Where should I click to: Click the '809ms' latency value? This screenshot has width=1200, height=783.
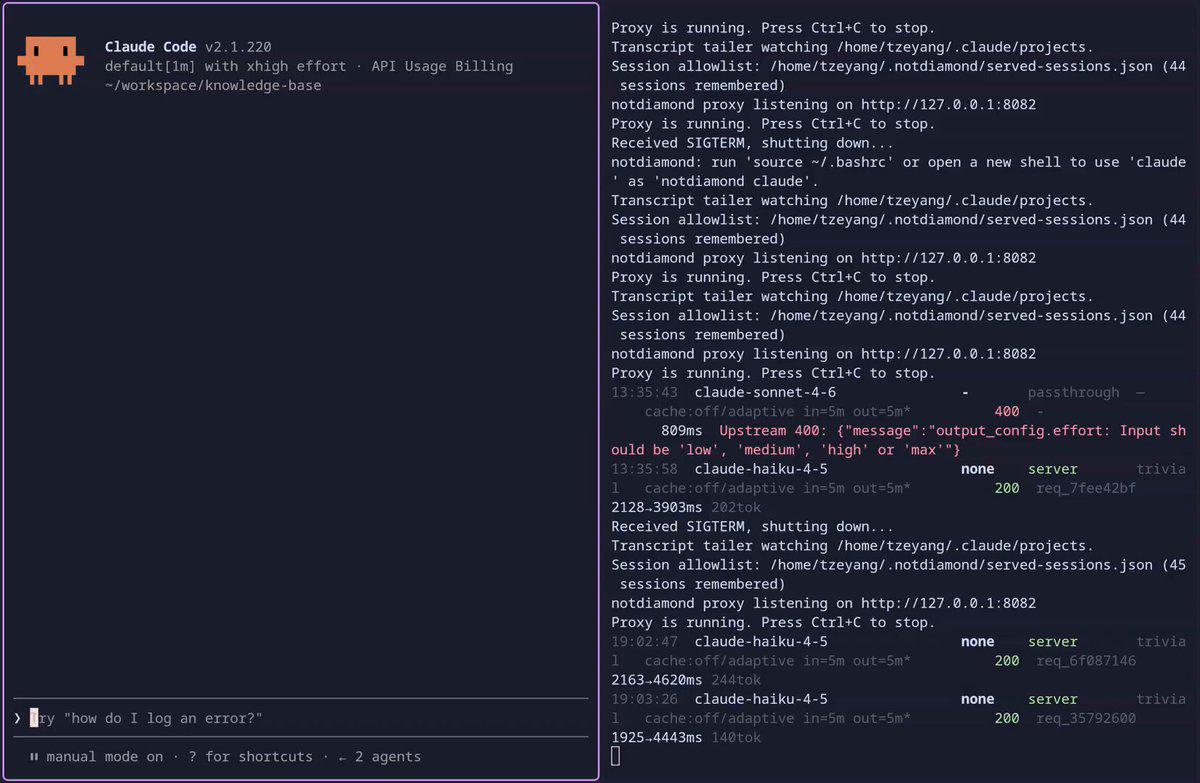coord(682,430)
